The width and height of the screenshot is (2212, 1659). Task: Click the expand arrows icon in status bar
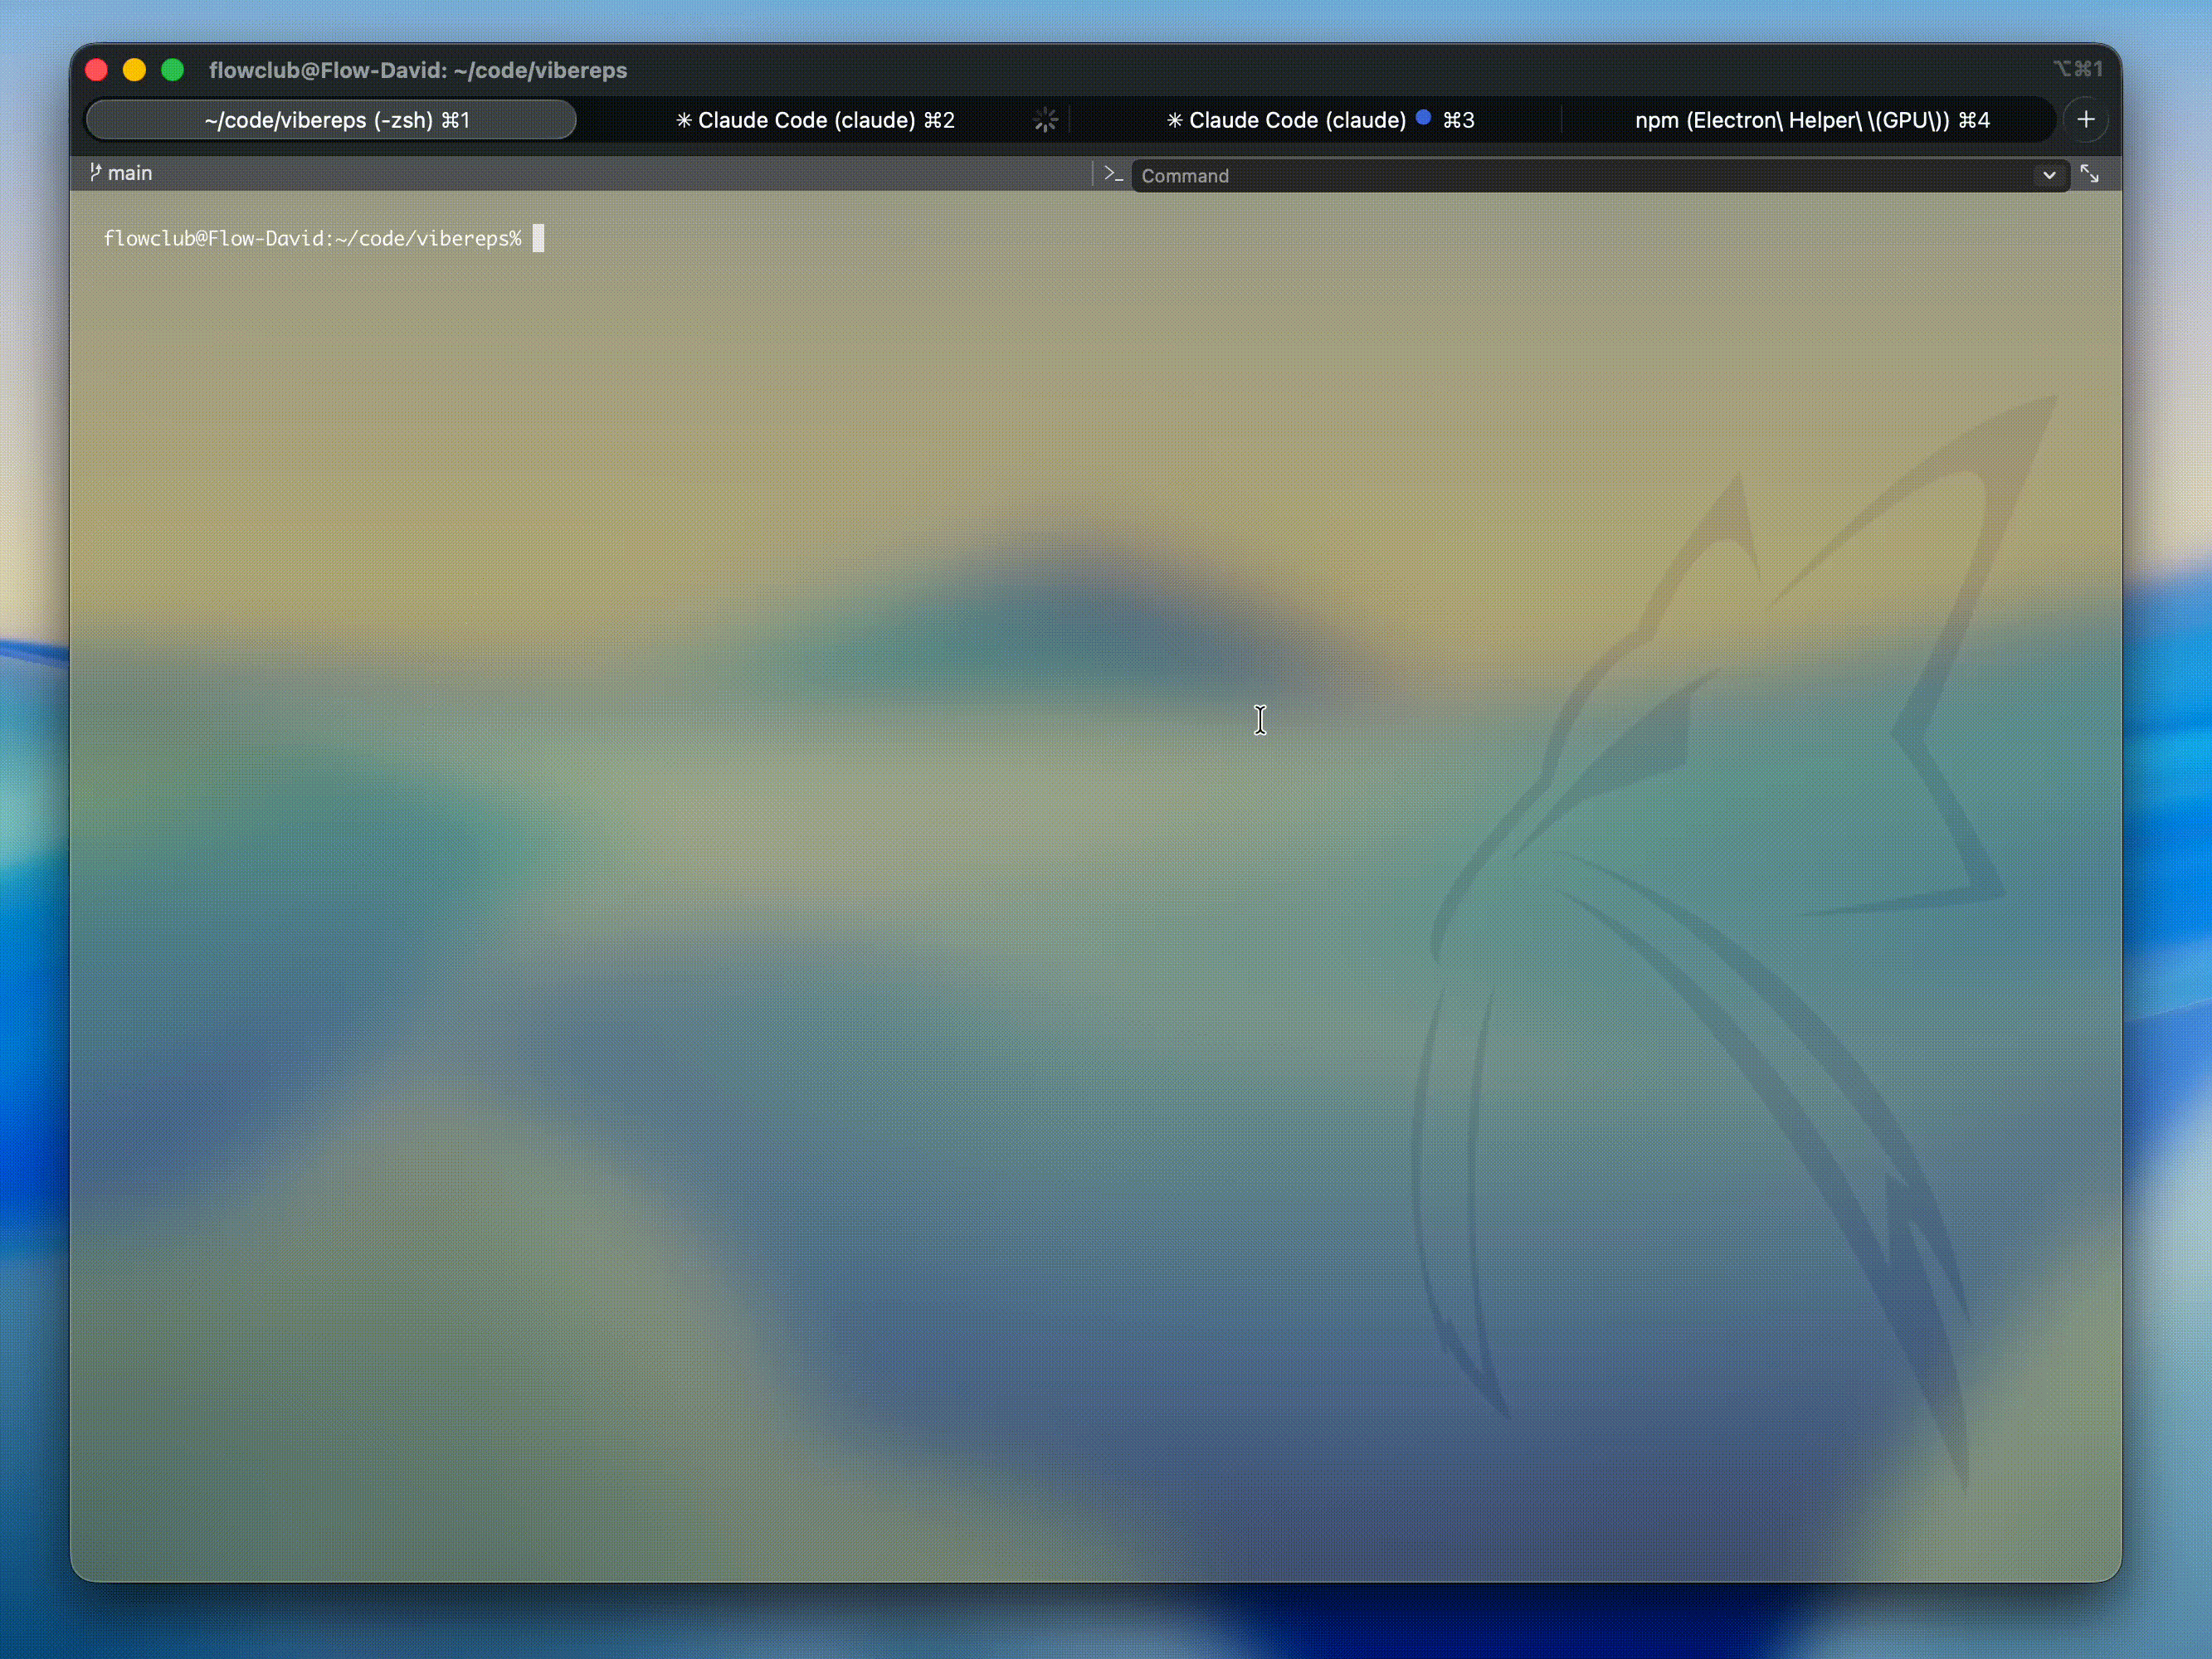[x=2089, y=174]
